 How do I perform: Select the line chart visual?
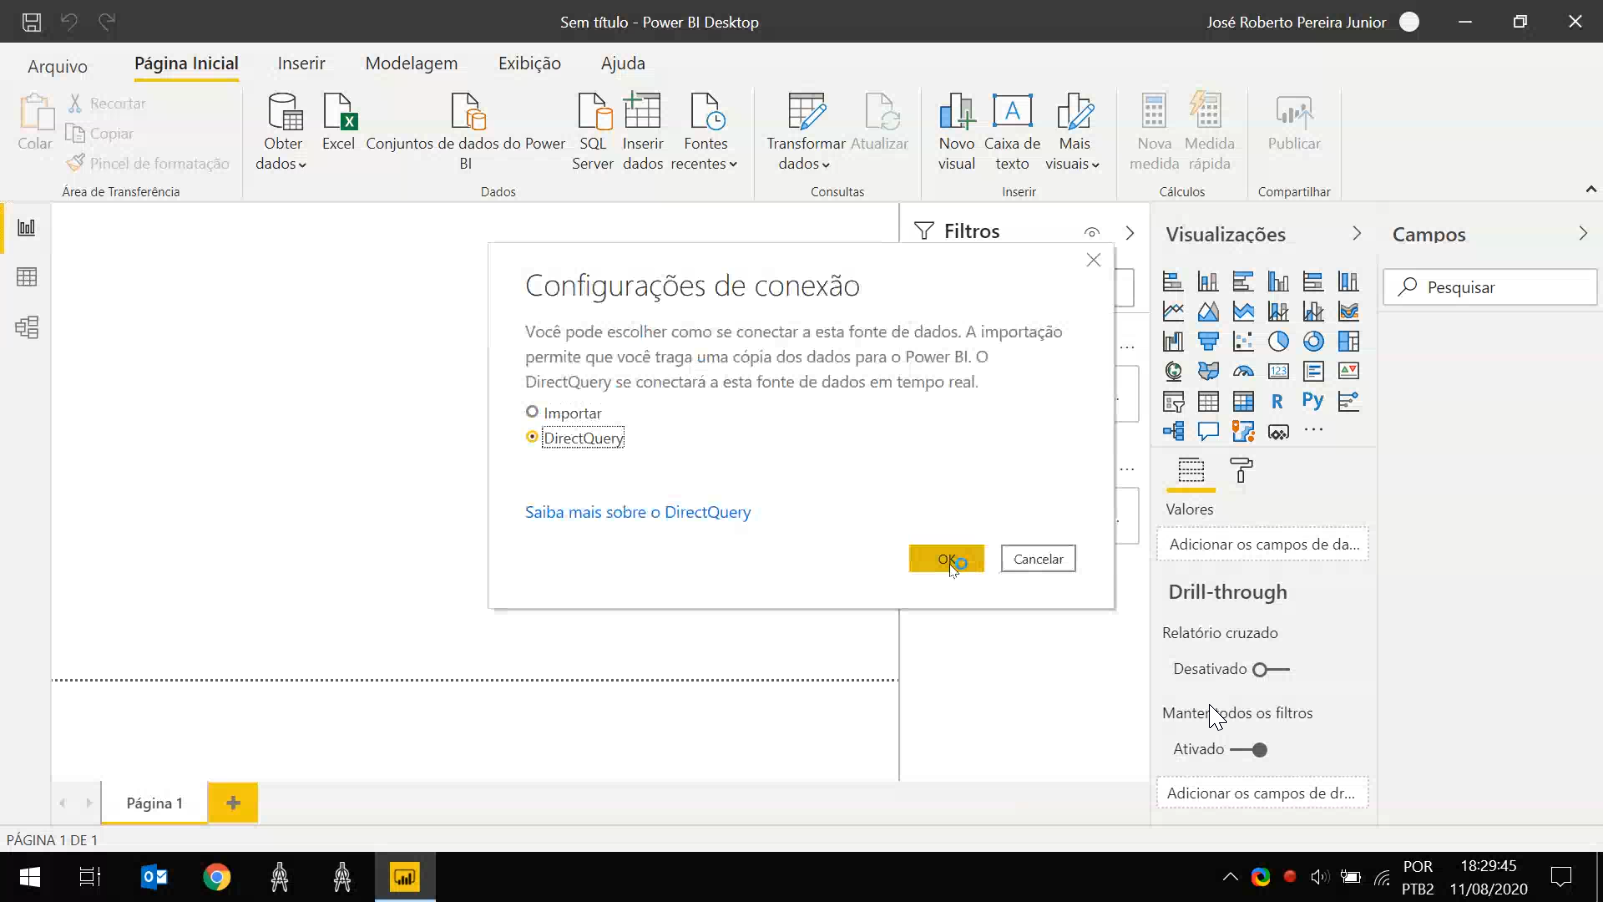point(1173,311)
